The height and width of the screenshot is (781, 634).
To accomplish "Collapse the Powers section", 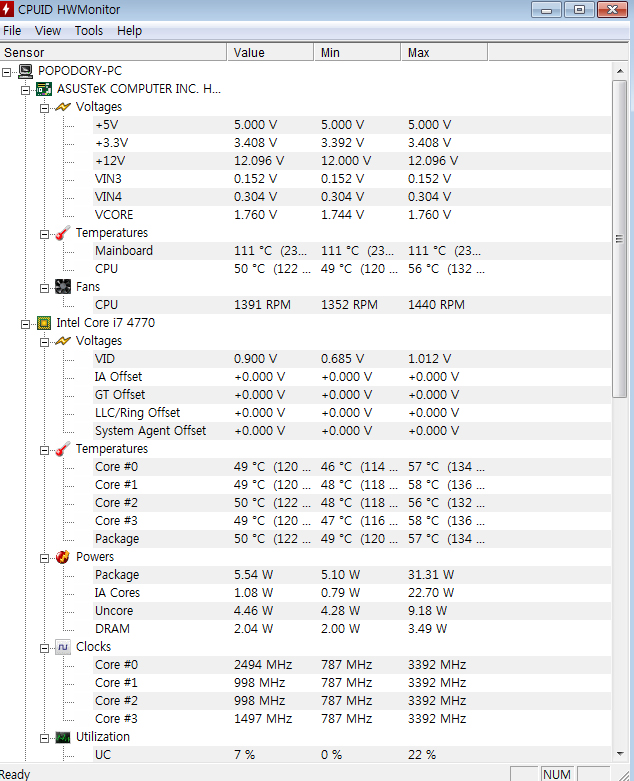I will [44, 557].
